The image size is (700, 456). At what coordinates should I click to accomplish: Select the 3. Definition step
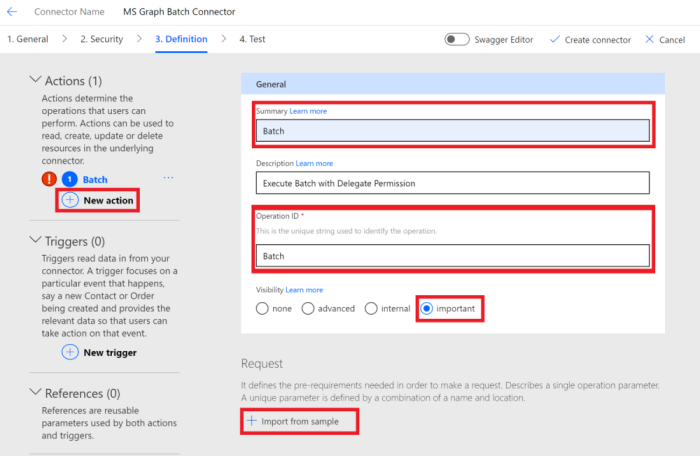click(x=181, y=39)
